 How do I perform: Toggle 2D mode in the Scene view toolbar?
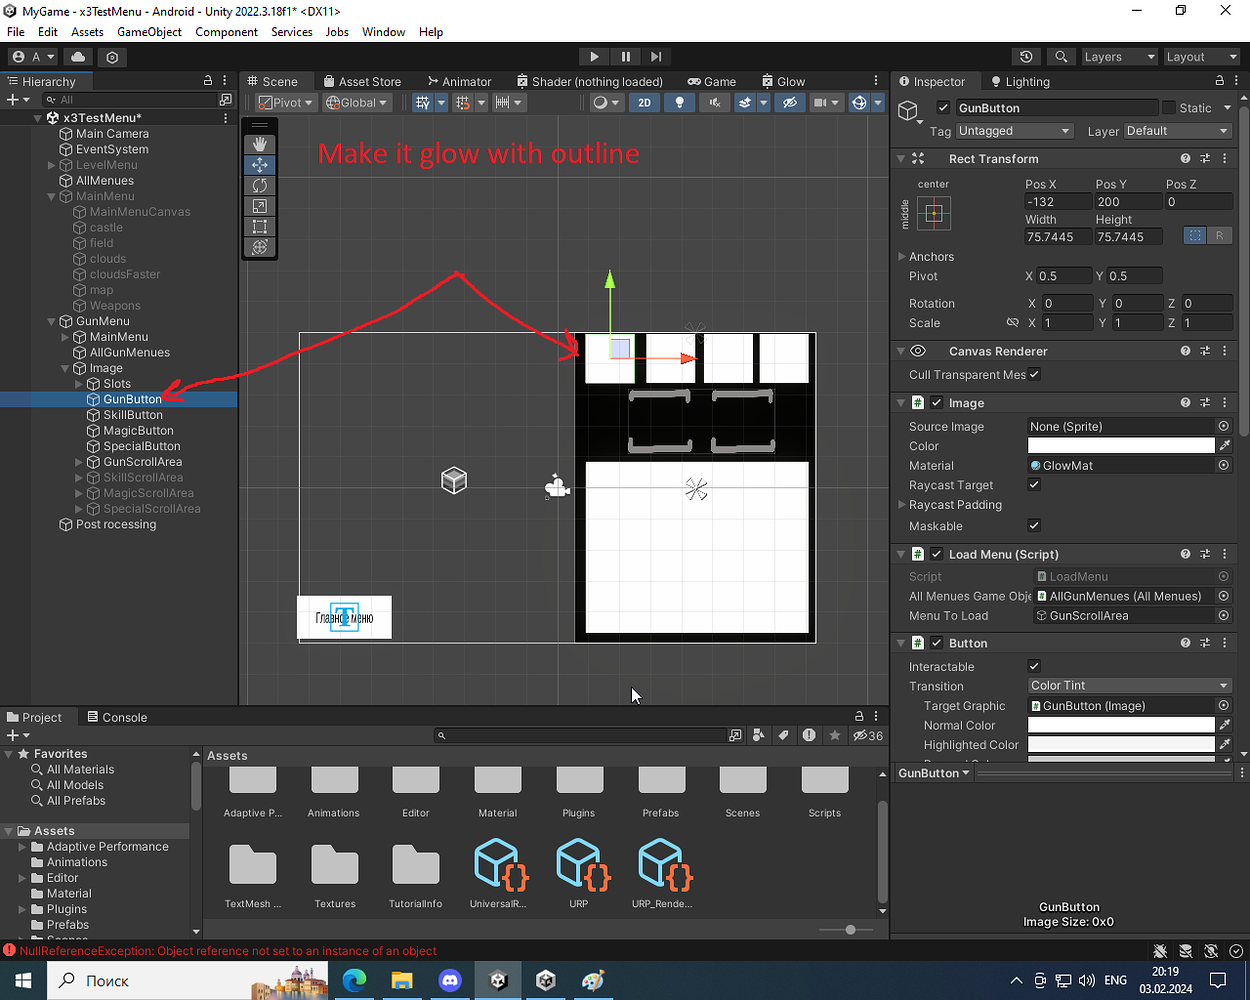[644, 102]
